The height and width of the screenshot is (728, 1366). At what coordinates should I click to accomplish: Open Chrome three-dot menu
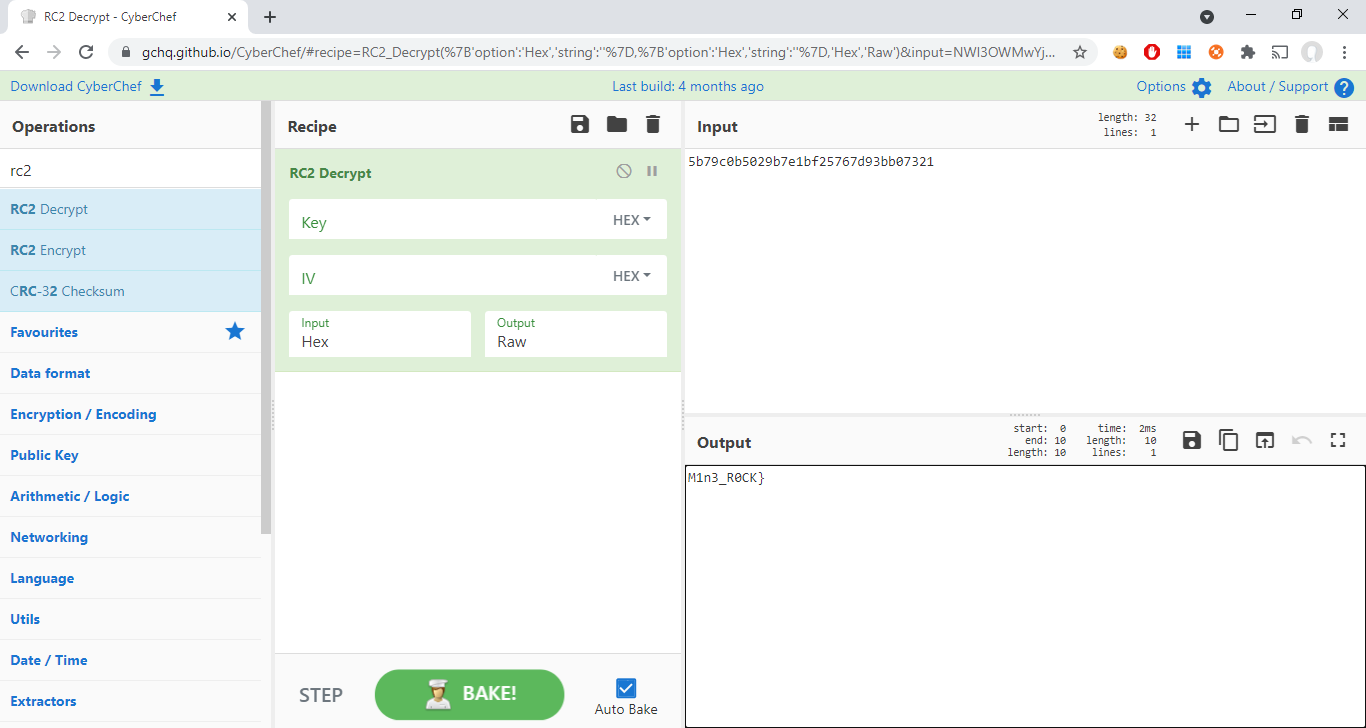pos(1344,52)
